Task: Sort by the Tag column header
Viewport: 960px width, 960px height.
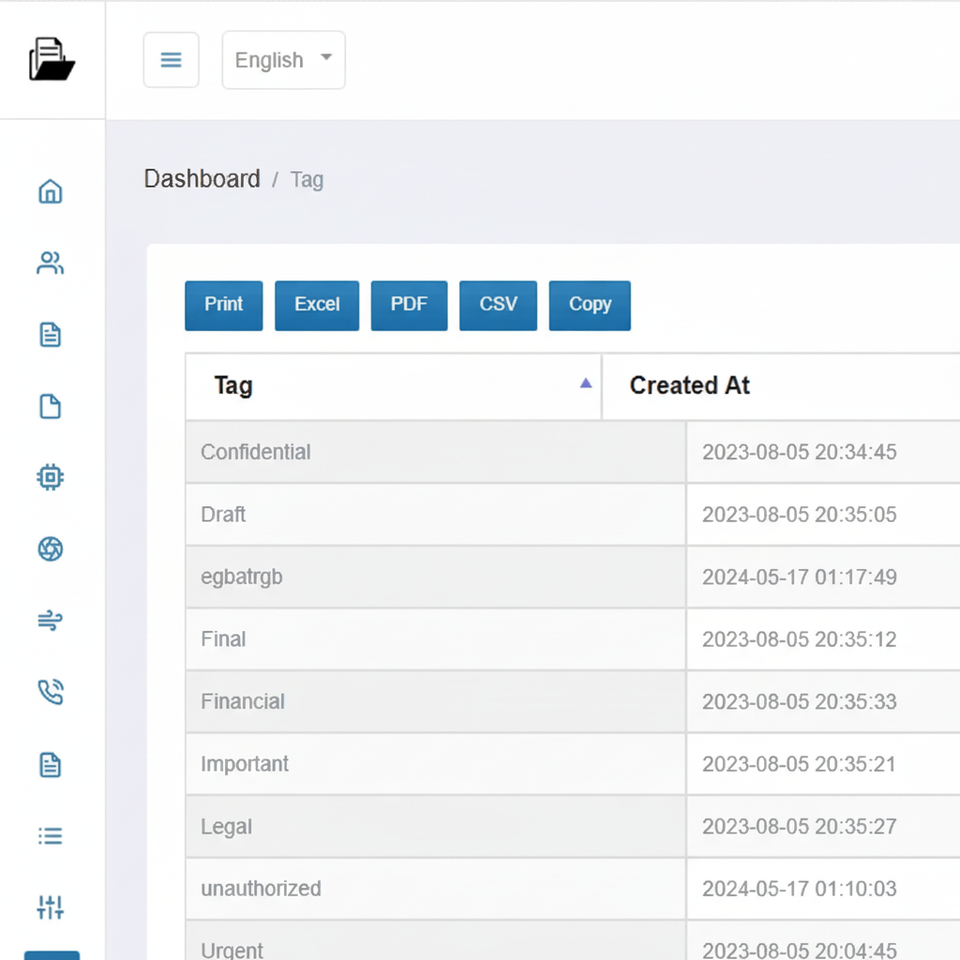Action: pyautogui.click(x=394, y=386)
